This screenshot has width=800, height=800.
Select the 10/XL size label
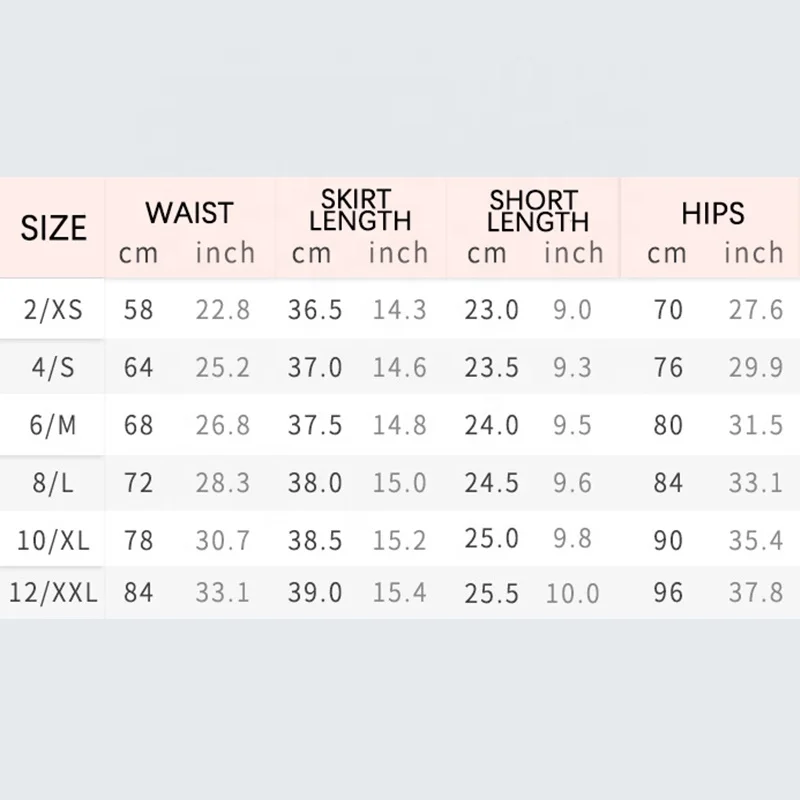tap(54, 541)
